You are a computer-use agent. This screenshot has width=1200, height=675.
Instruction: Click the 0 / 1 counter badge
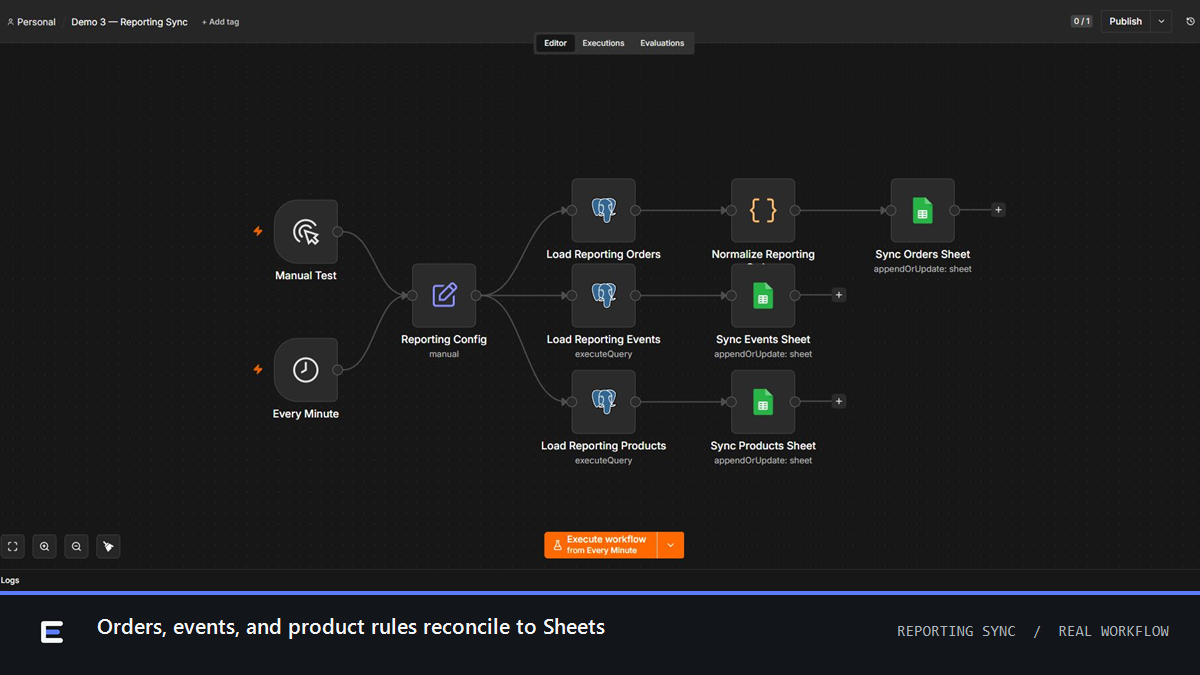[1082, 21]
